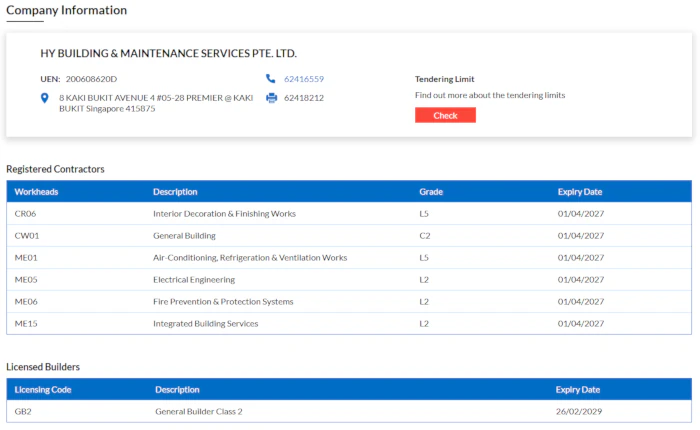Select the CR06 workhead row

26,214
